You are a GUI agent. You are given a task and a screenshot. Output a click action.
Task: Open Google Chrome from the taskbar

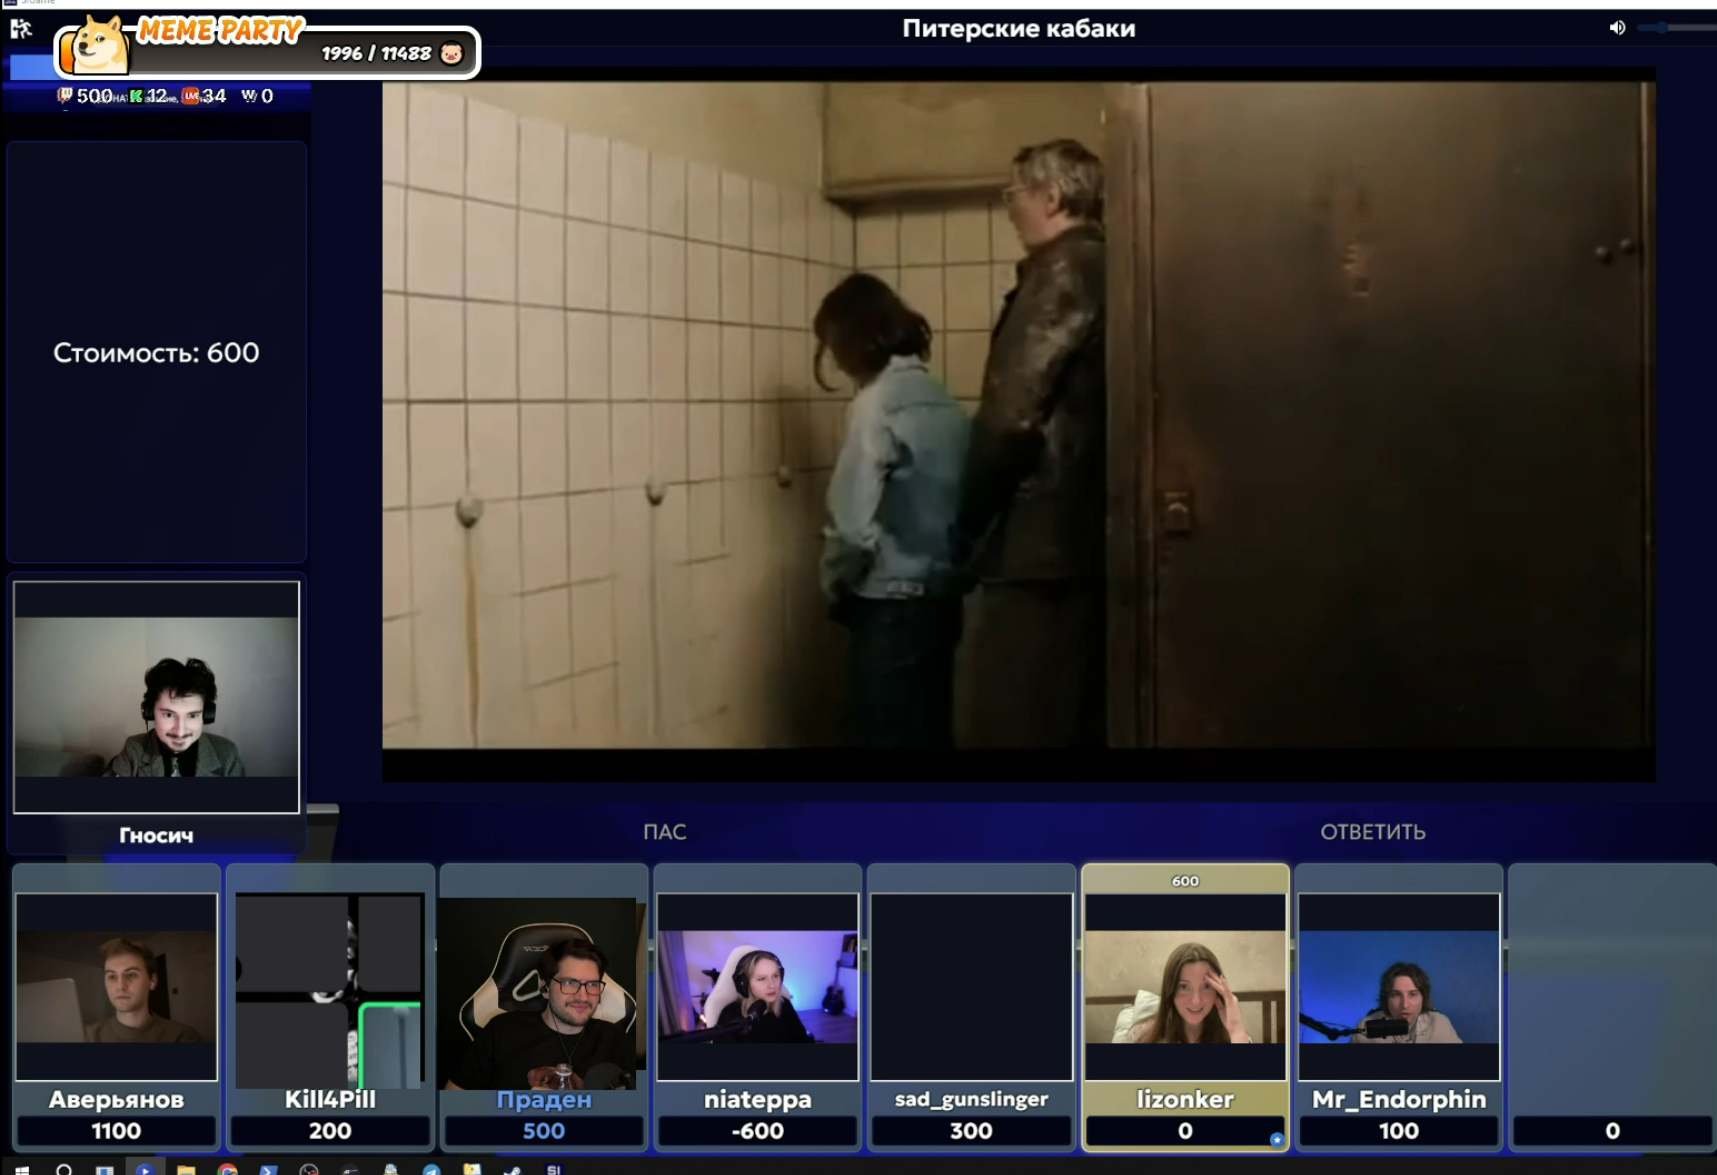coord(227,1169)
